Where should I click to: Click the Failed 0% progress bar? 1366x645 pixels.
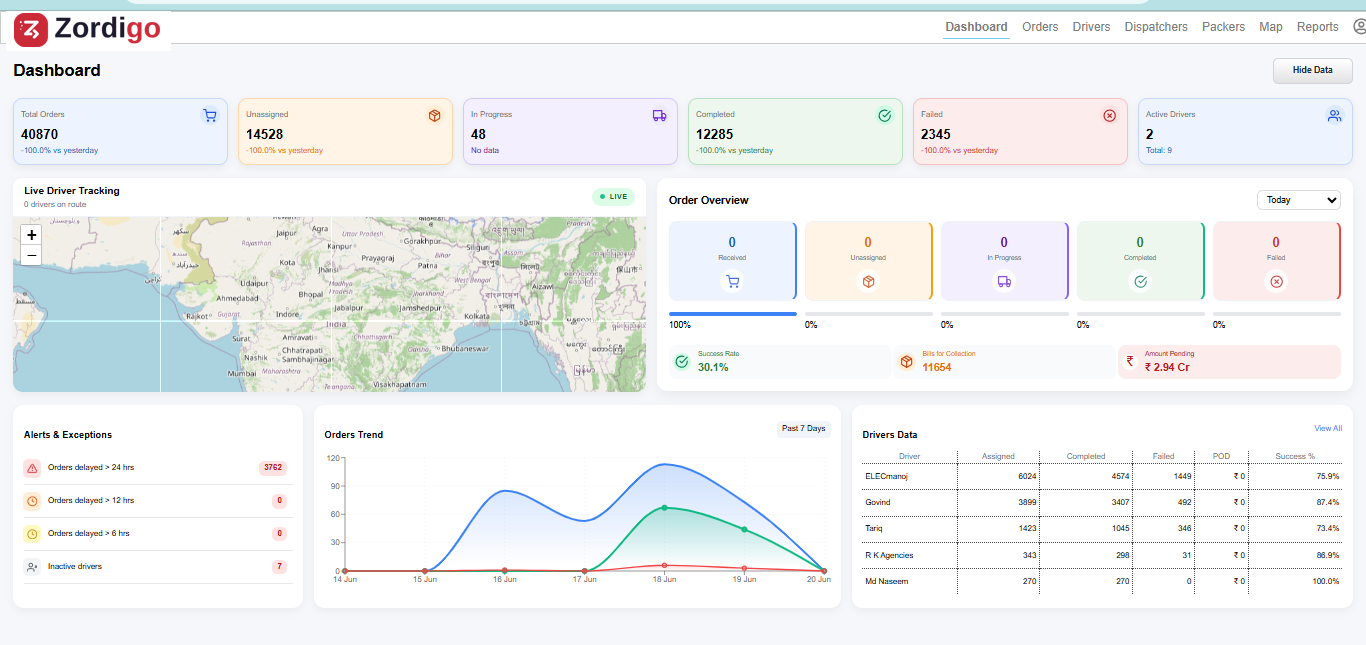[1276, 314]
